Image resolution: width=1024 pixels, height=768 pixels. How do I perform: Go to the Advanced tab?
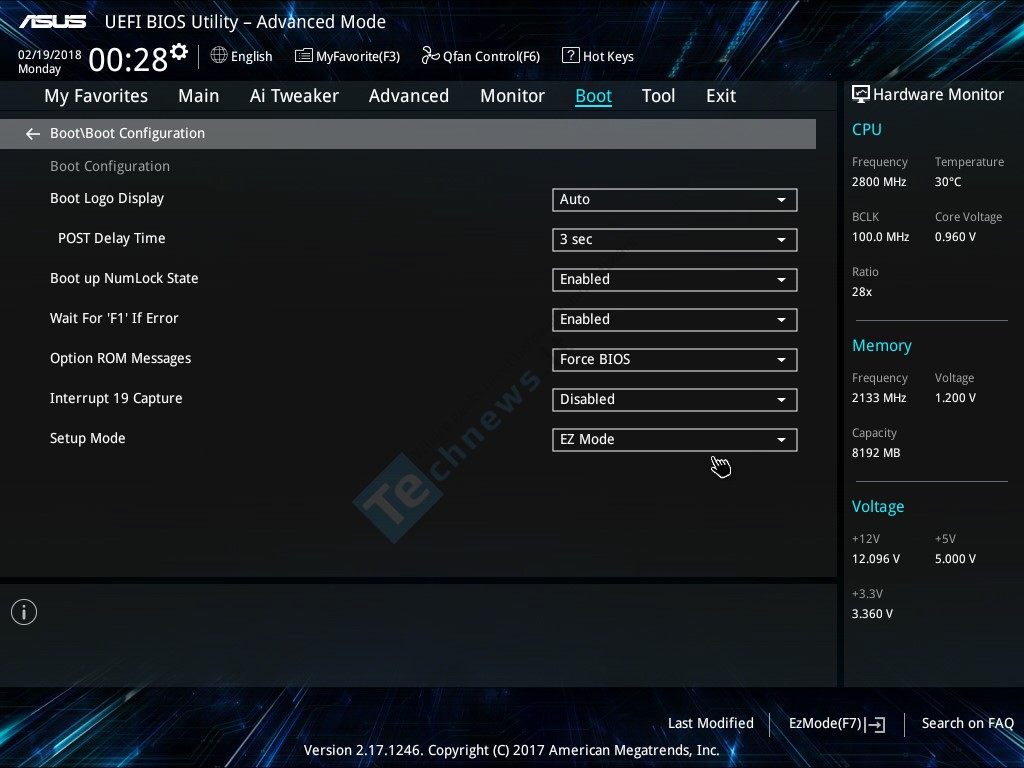(409, 96)
